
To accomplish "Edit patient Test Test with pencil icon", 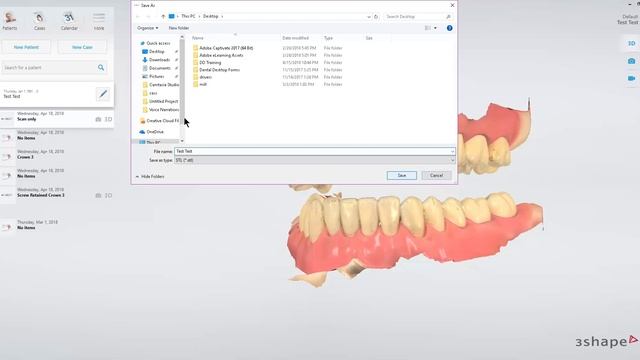I will tap(103, 94).
